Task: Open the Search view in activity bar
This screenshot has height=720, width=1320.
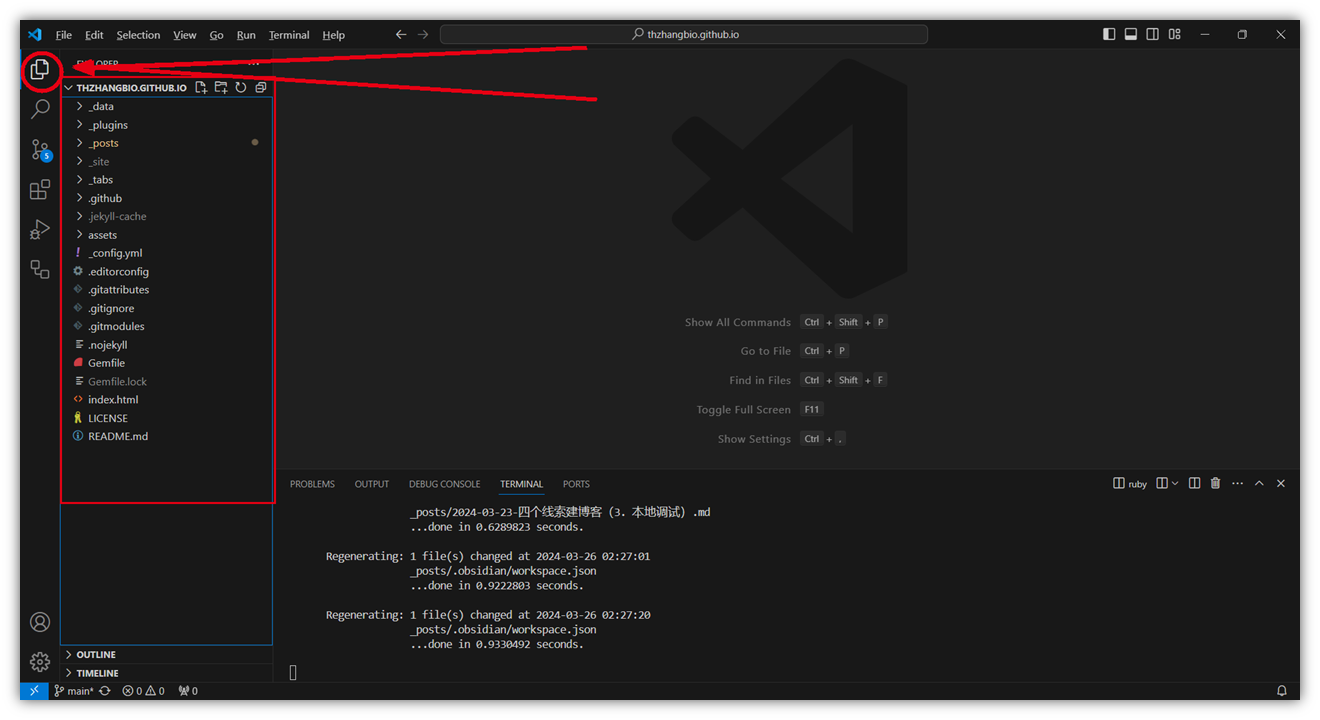Action: (x=40, y=109)
